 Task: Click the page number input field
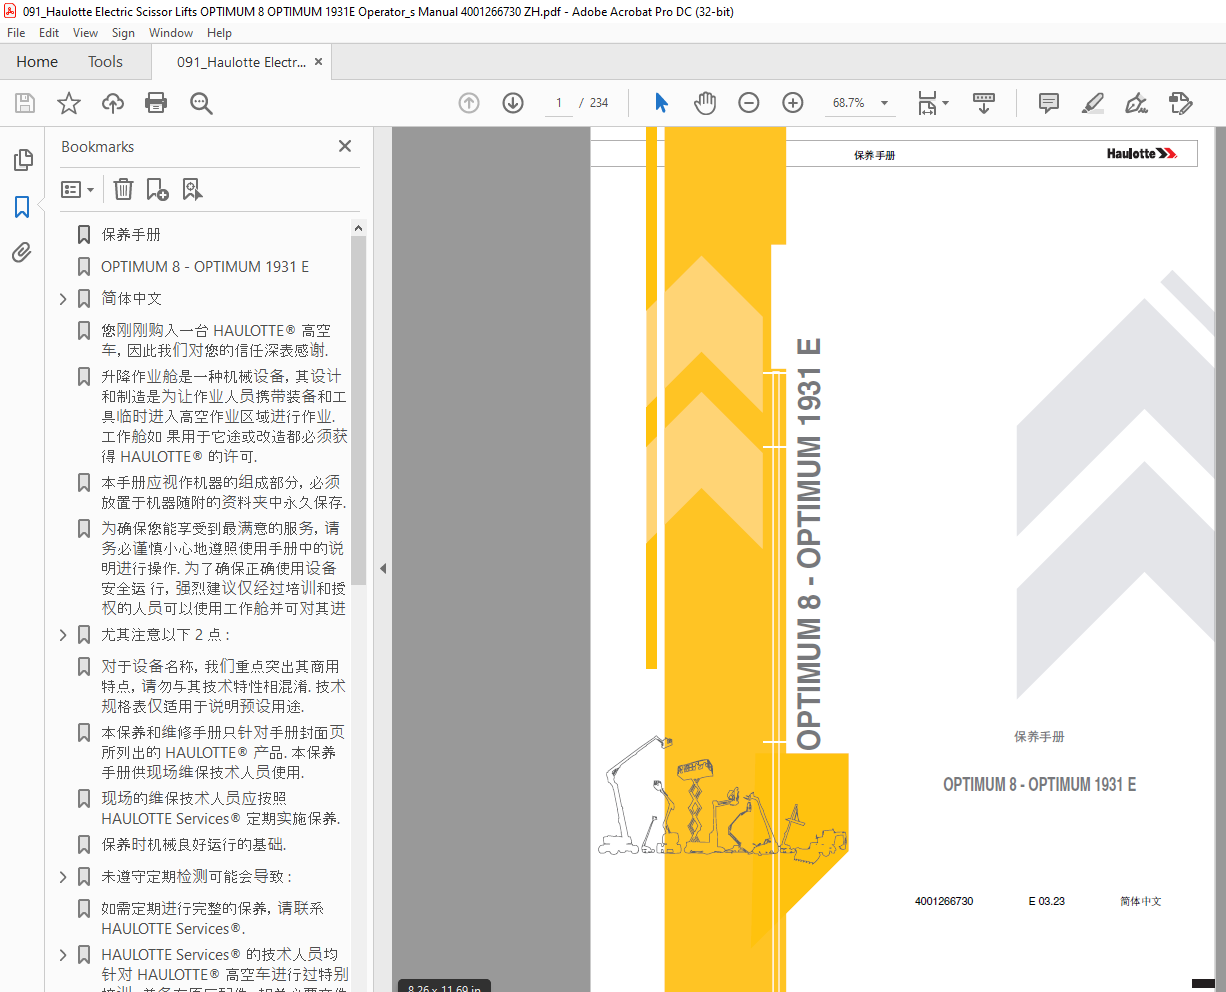(559, 103)
